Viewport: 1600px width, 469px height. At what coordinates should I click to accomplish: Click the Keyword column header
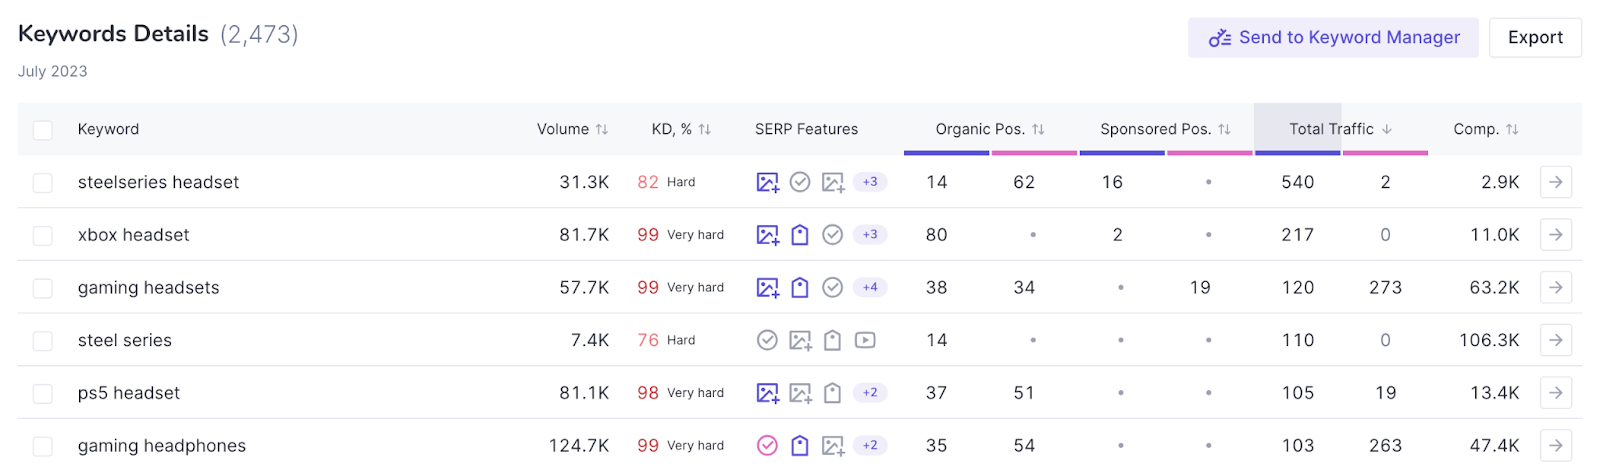108,129
